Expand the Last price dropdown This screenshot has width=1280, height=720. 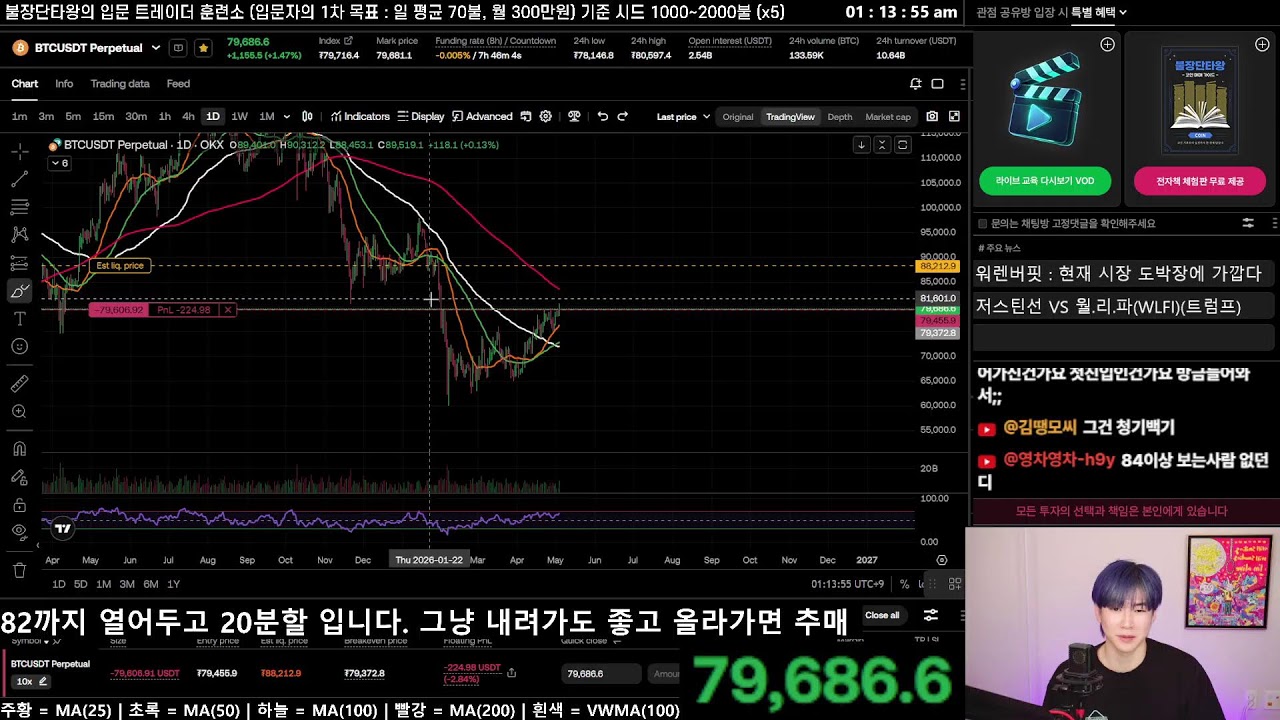click(x=683, y=117)
